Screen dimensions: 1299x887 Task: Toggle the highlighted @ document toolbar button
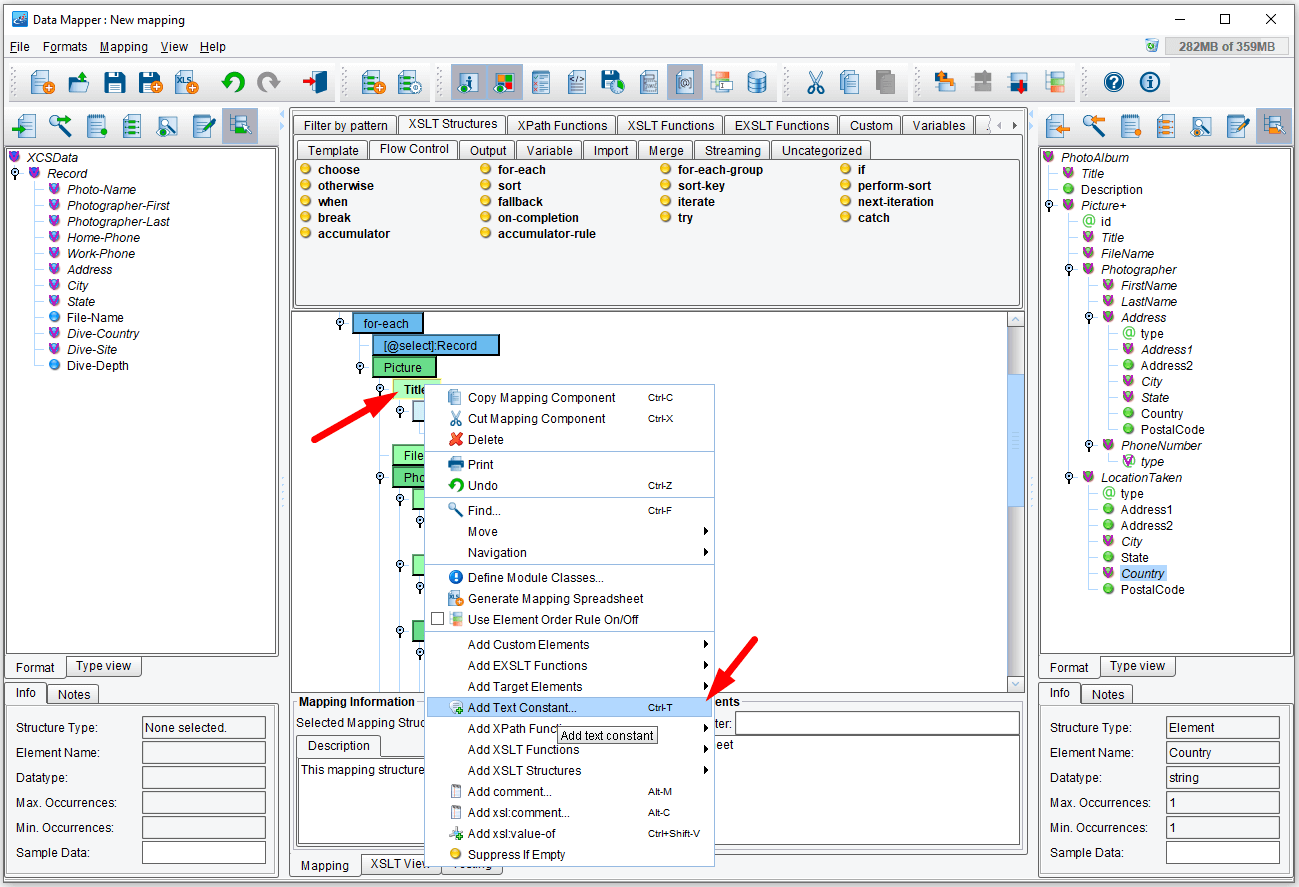tap(685, 82)
